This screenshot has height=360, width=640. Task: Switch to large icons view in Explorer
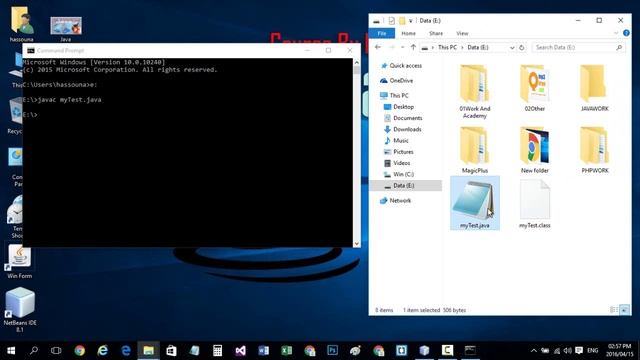(x=624, y=310)
